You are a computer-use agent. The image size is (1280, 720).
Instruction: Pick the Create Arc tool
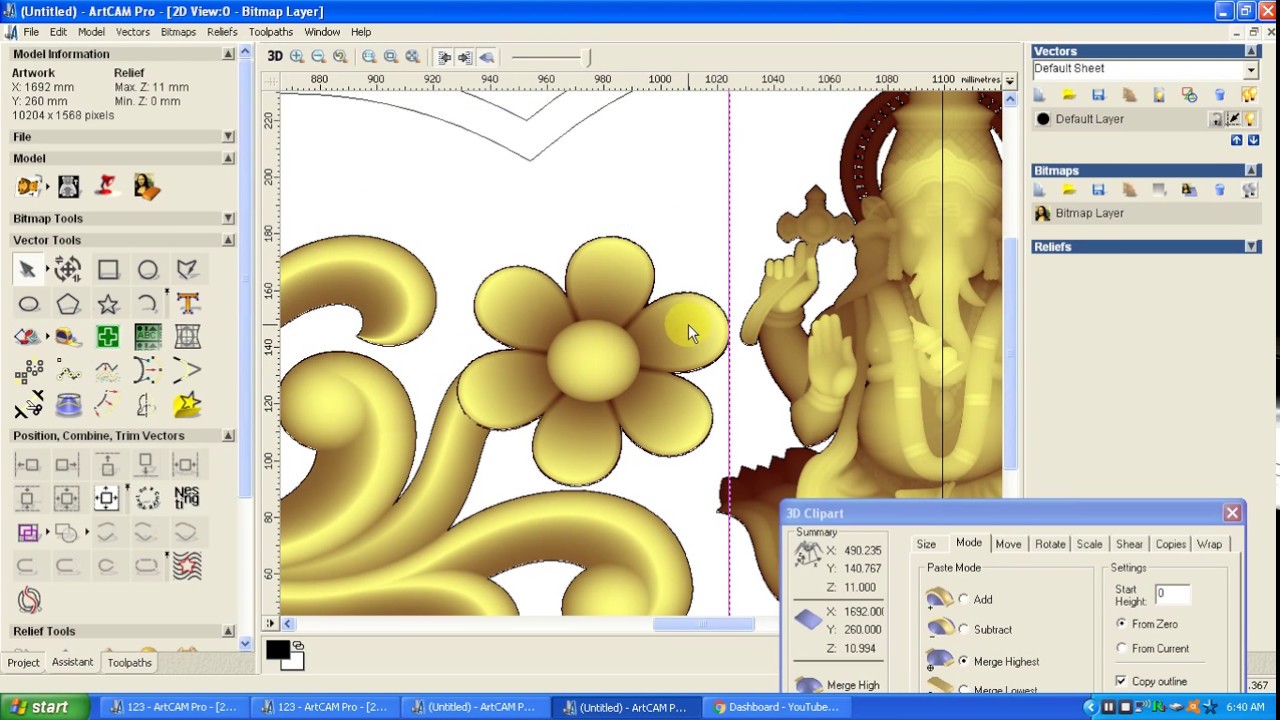pyautogui.click(x=148, y=303)
